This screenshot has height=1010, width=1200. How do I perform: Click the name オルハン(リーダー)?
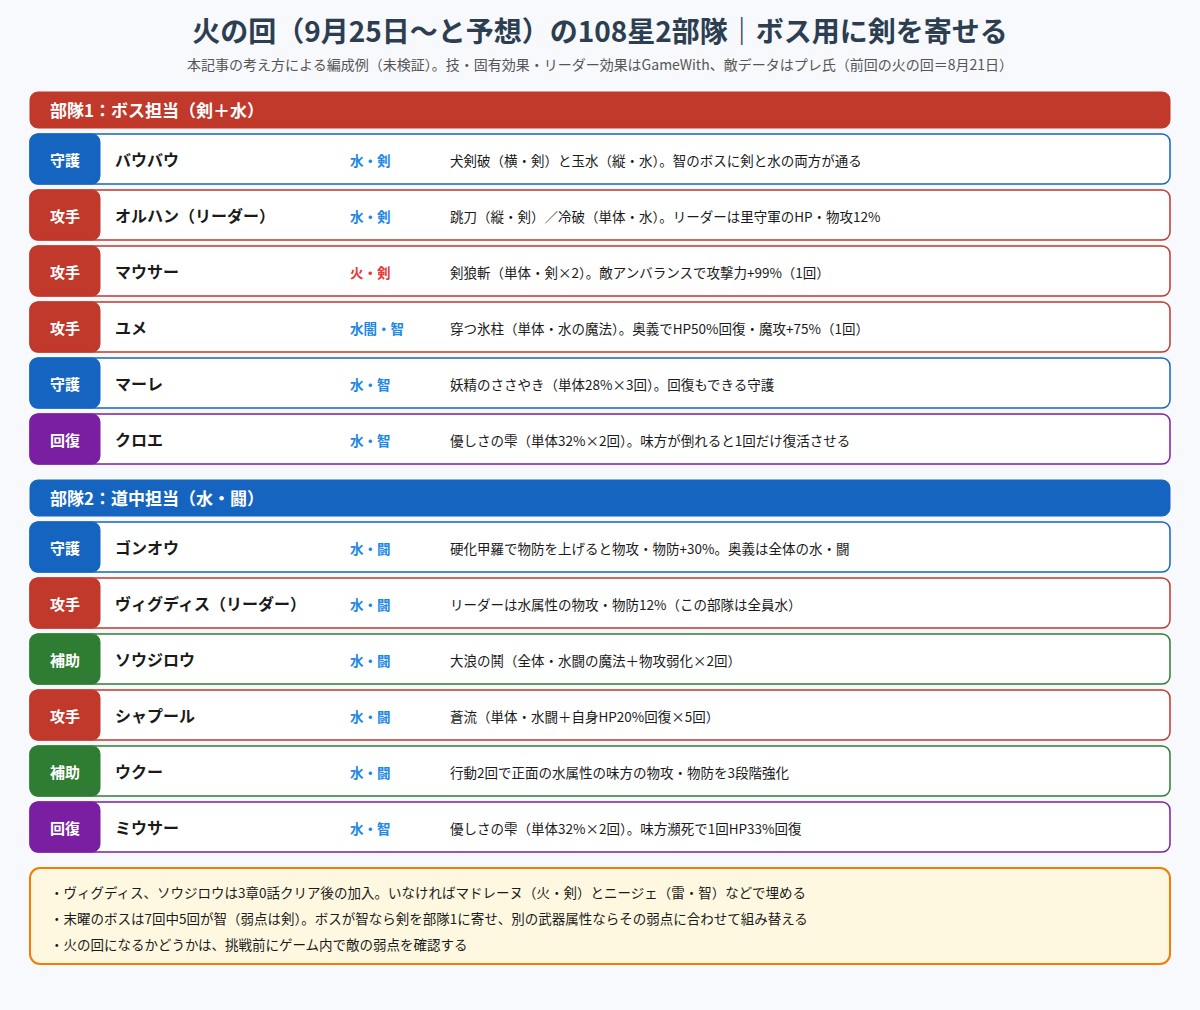coord(191,216)
